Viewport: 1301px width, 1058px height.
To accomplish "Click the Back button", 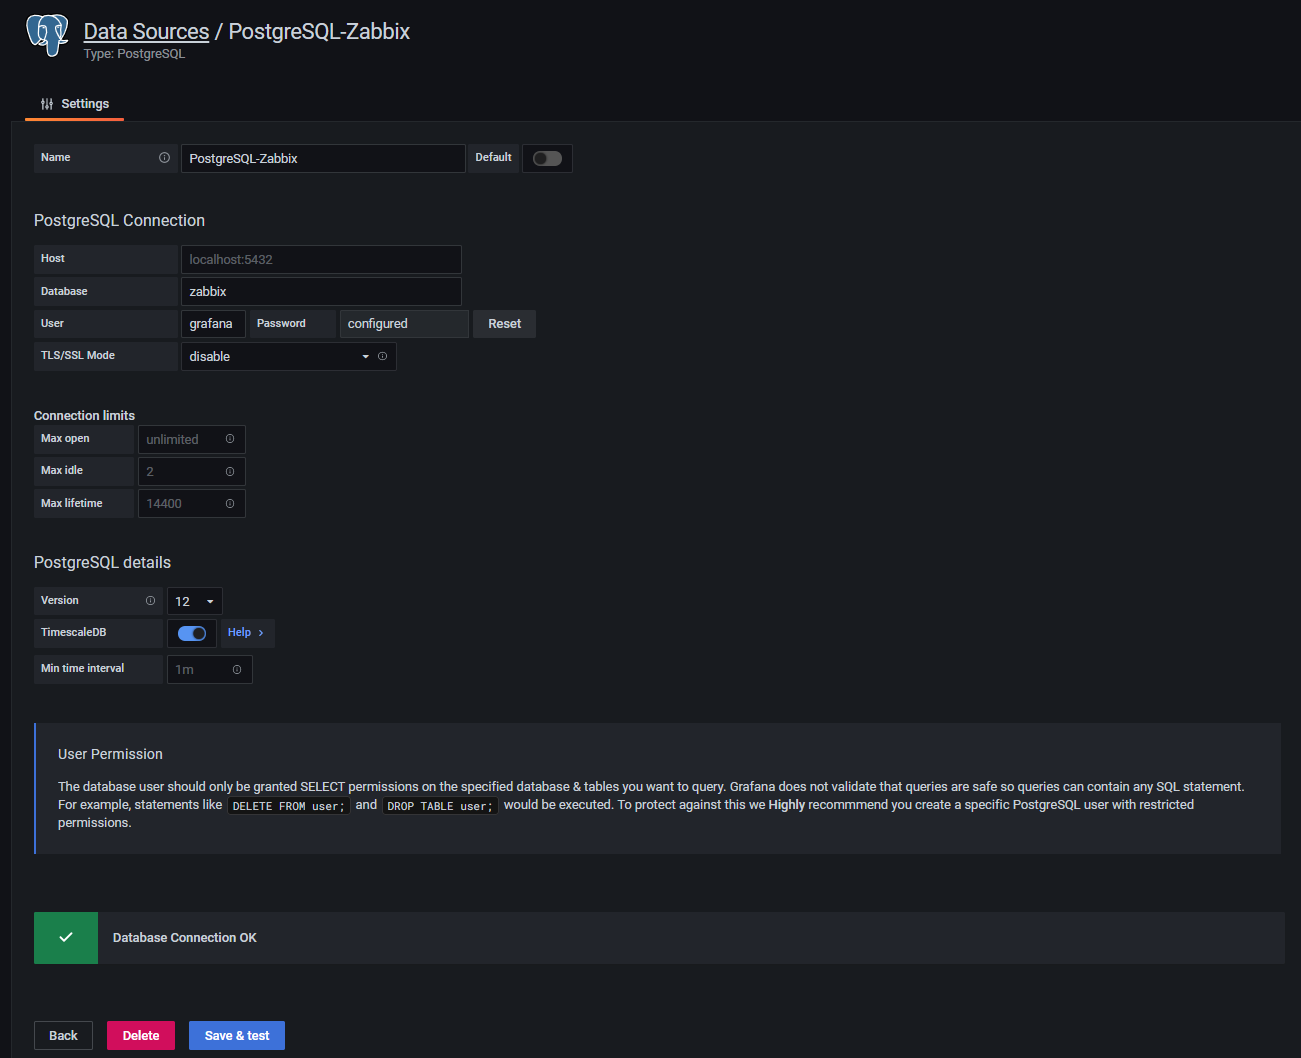I will click(63, 1035).
